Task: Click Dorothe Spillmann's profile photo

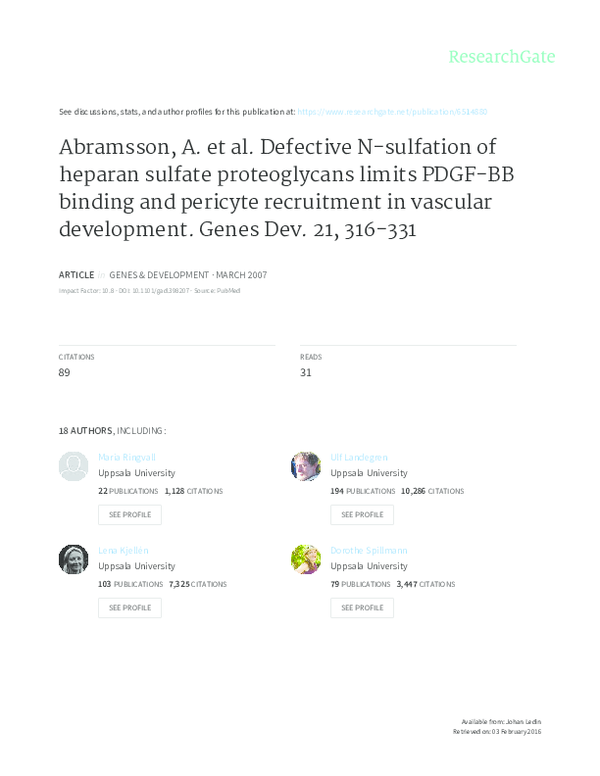Action: 306,560
